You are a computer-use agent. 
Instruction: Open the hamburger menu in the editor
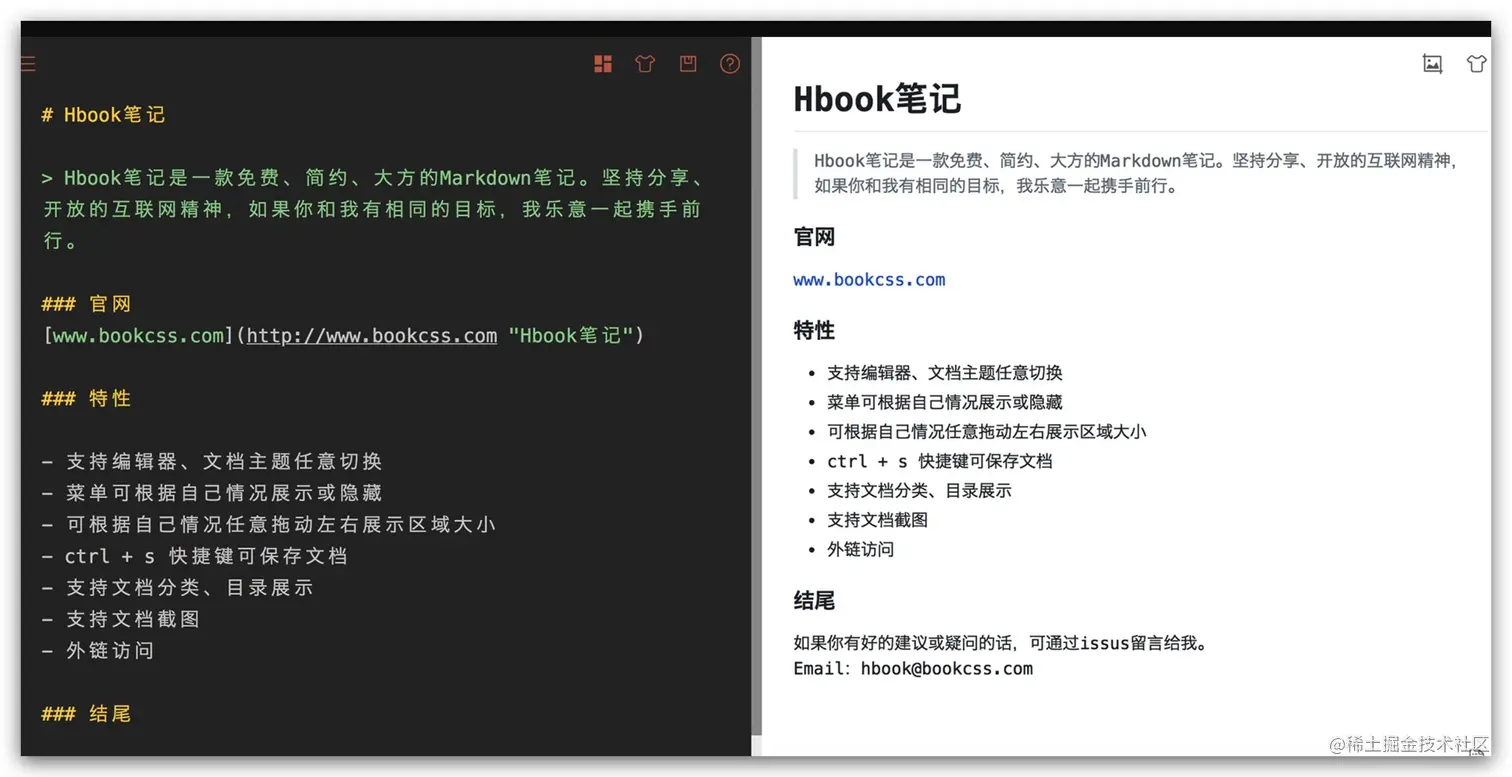pos(28,64)
